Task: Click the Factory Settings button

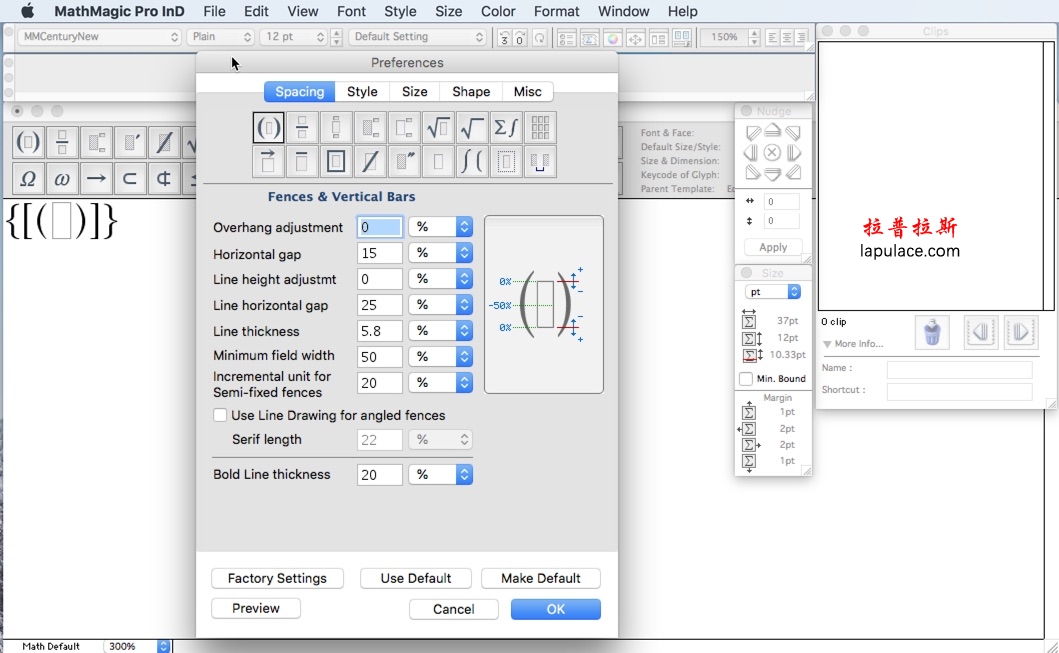Action: coord(277,578)
